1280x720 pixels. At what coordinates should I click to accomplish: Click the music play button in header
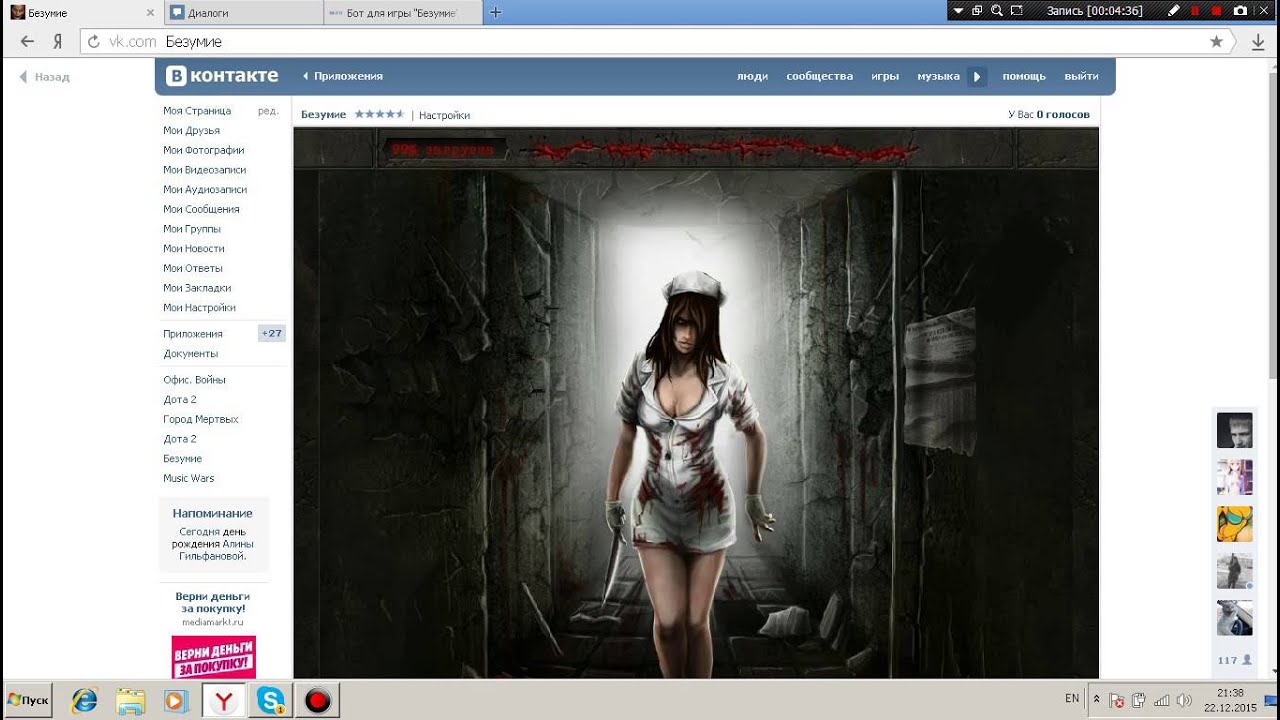coord(977,76)
